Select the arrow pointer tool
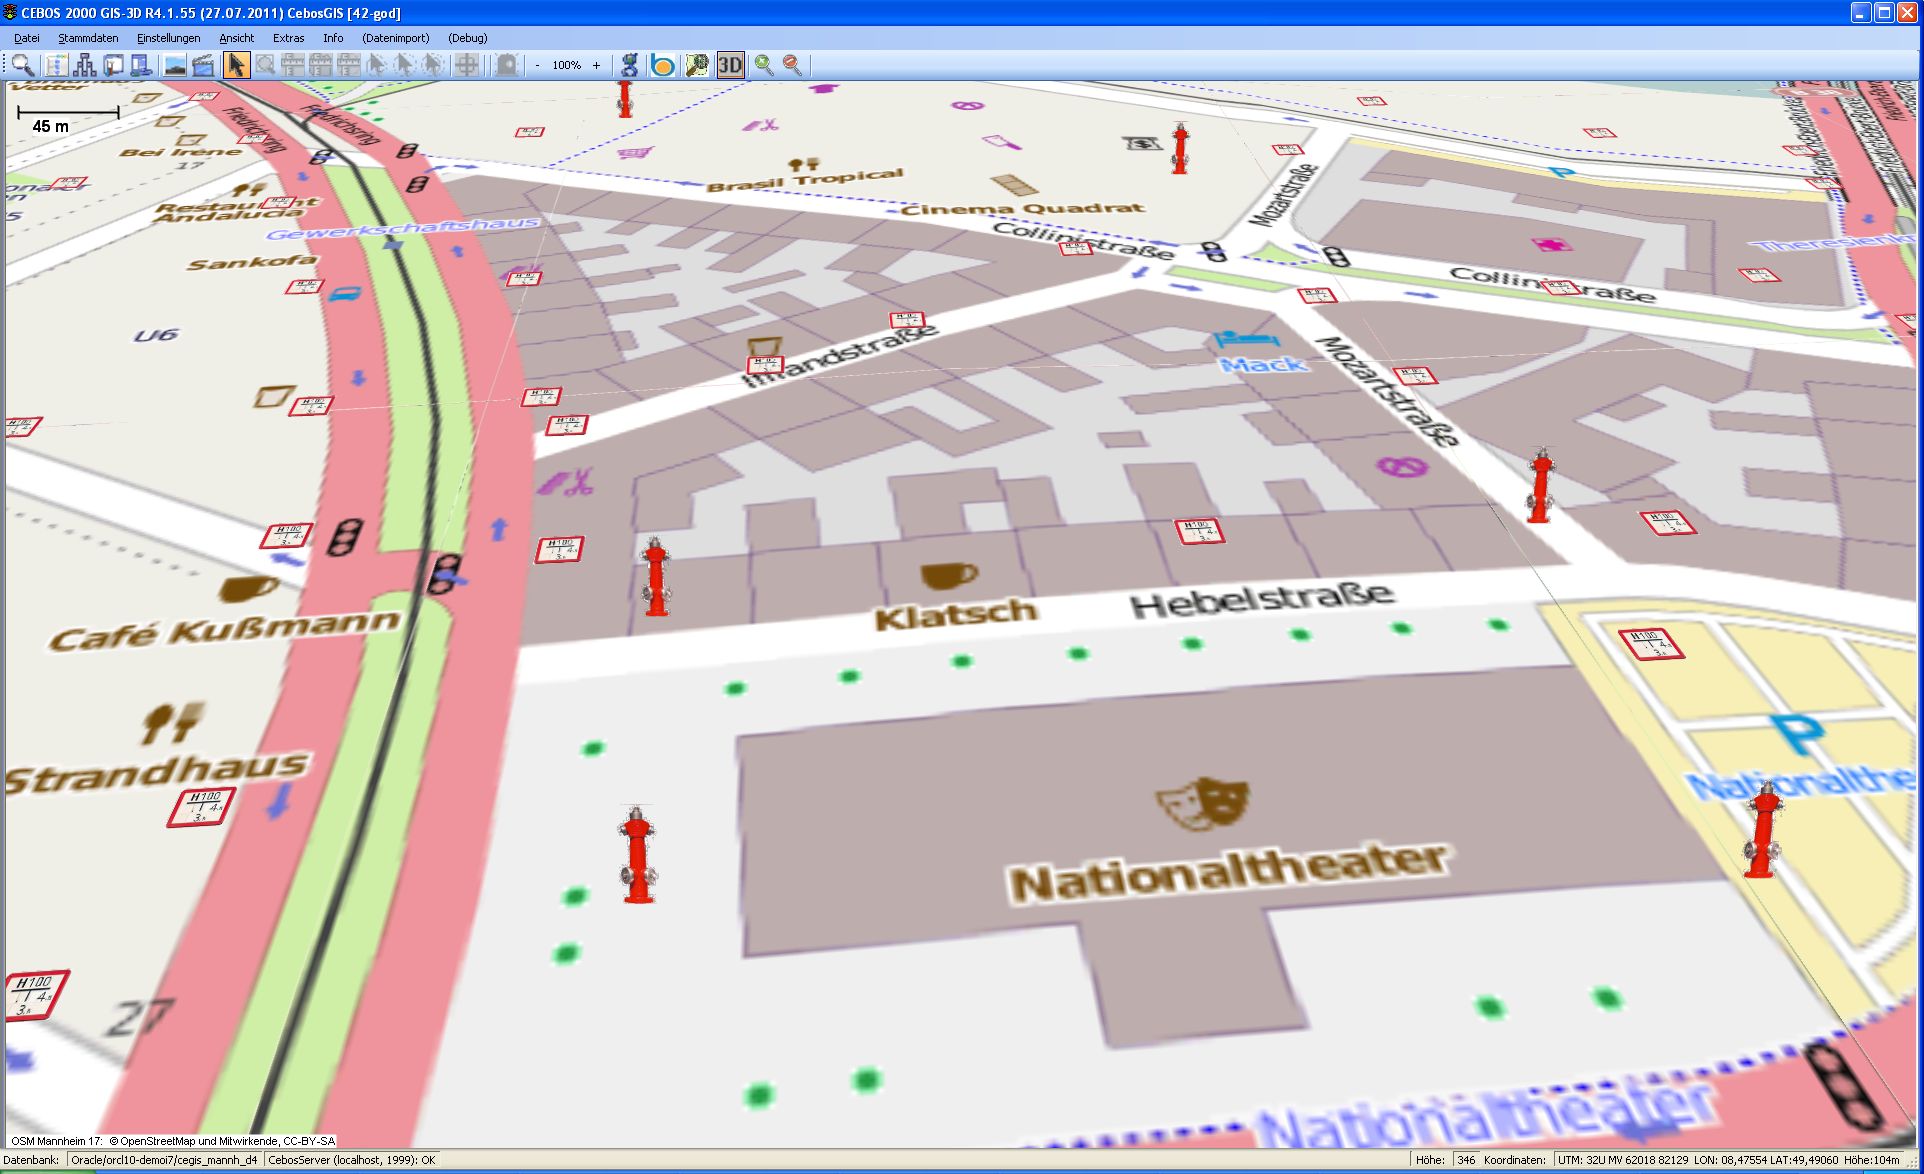This screenshot has width=1924, height=1174. (236, 66)
